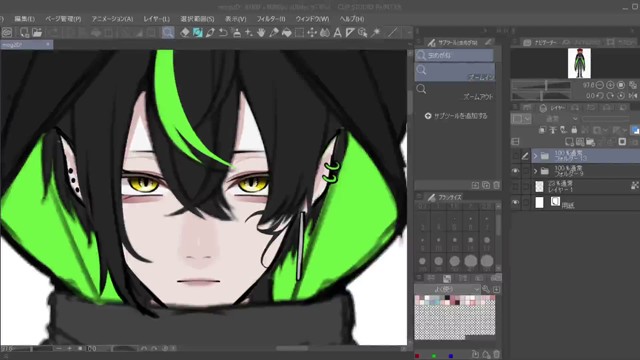
Task: Open the レイヤー(L) menu in menu bar
Action: (156, 19)
